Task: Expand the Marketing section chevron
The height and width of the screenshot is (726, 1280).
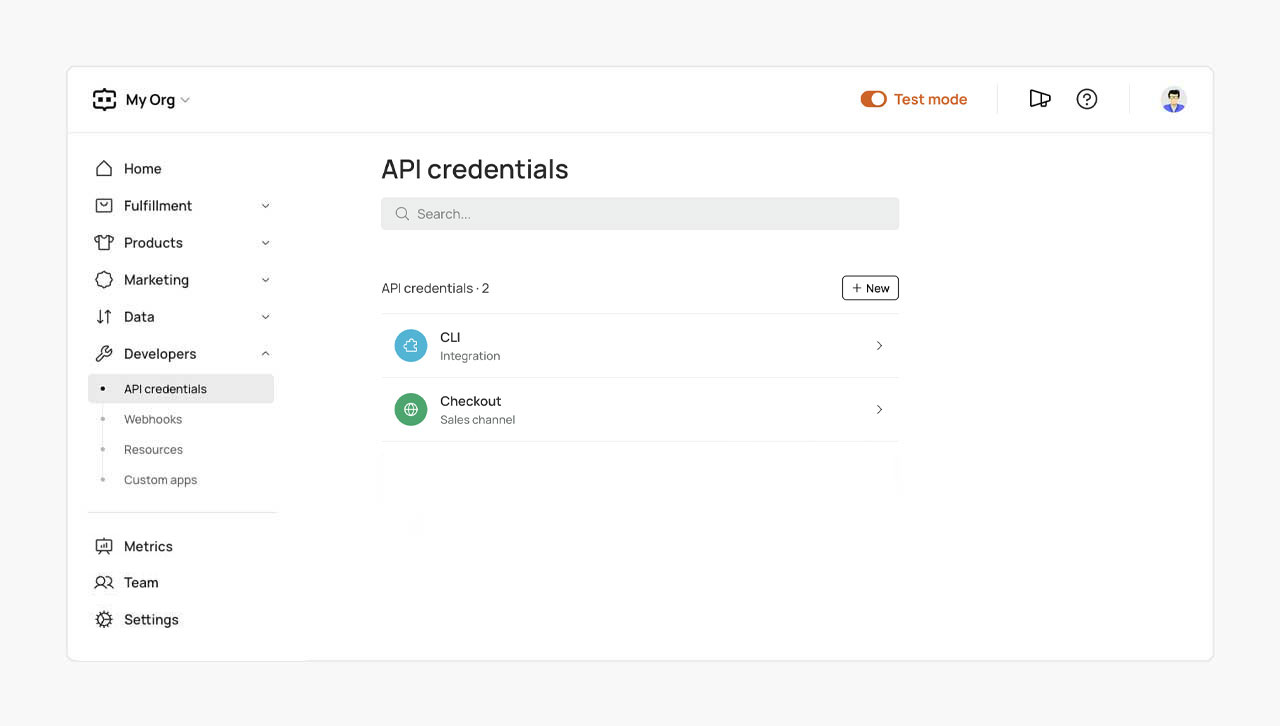Action: pos(265,280)
